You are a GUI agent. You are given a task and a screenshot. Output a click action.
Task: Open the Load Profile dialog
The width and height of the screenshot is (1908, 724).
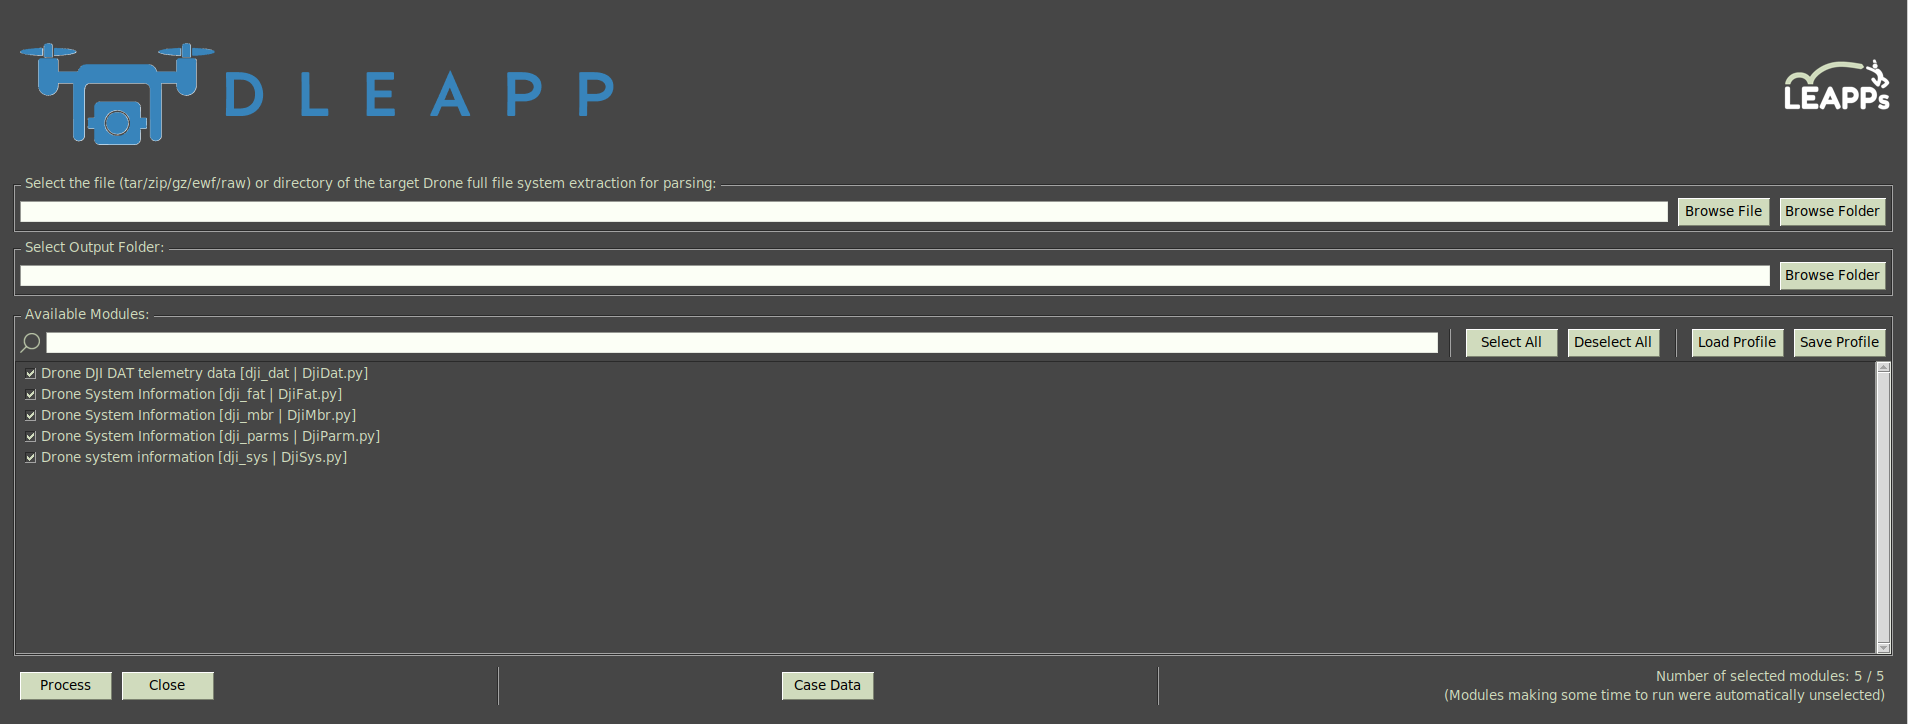(1736, 342)
